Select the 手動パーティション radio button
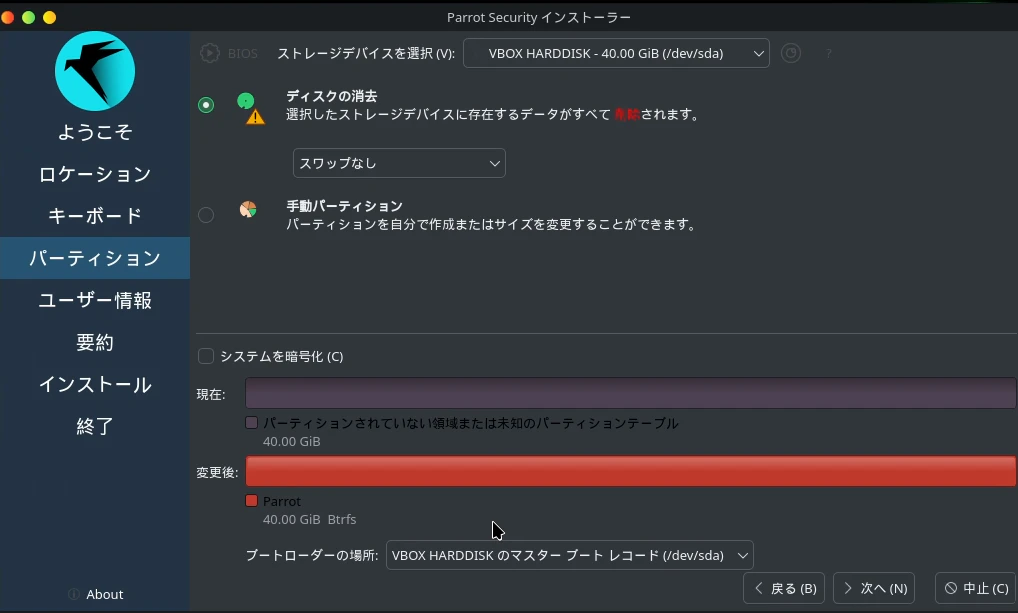This screenshot has width=1018, height=613. (x=206, y=215)
